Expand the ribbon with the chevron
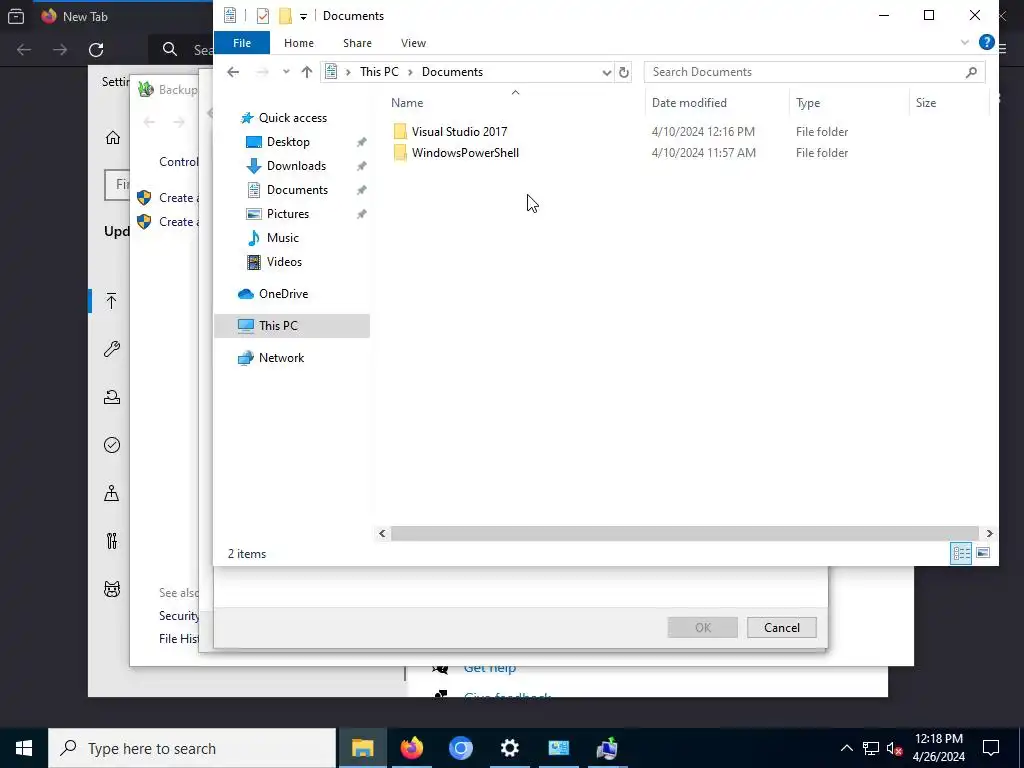Screen dimensions: 1024x768 point(965,43)
